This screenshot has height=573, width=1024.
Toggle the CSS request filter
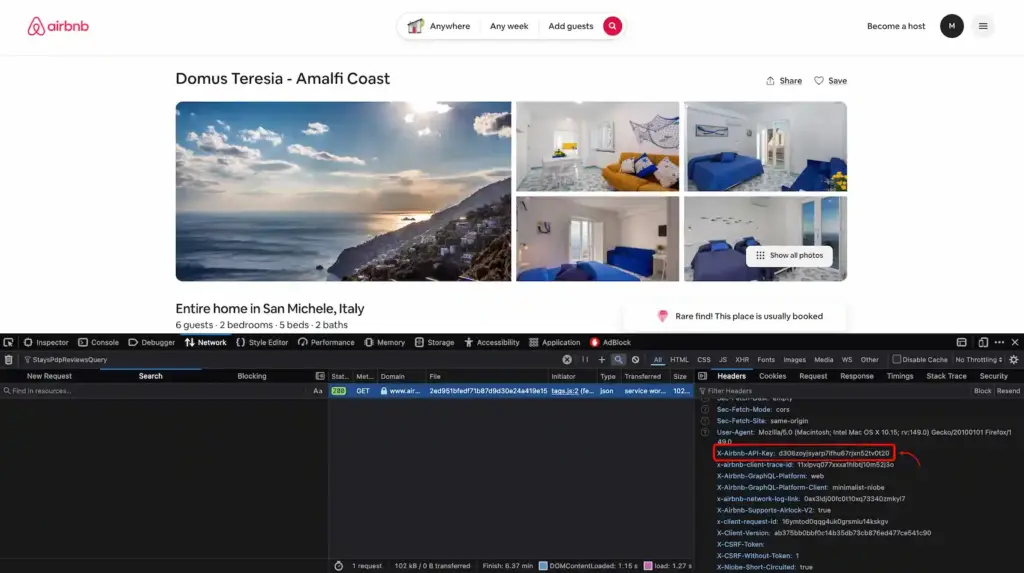(703, 360)
